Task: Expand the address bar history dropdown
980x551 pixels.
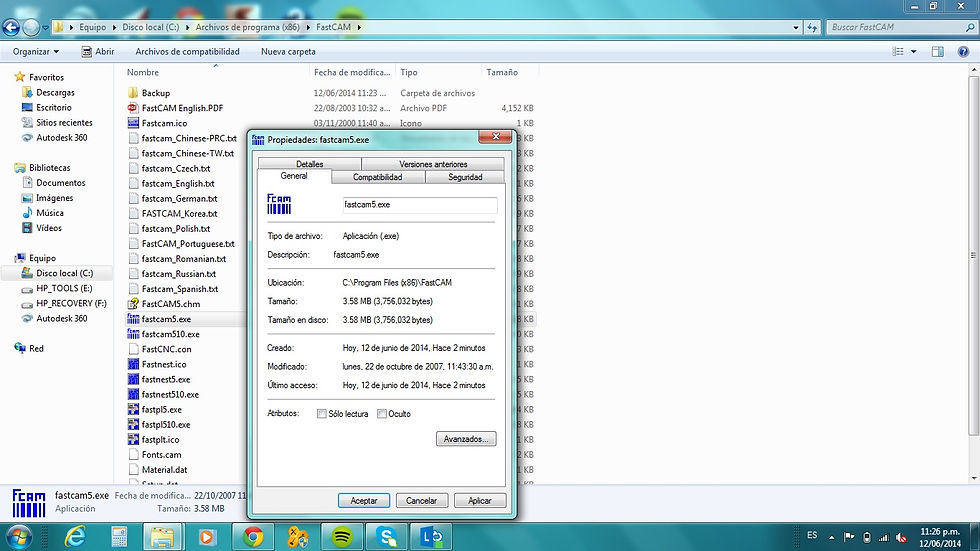Action: coord(796,27)
